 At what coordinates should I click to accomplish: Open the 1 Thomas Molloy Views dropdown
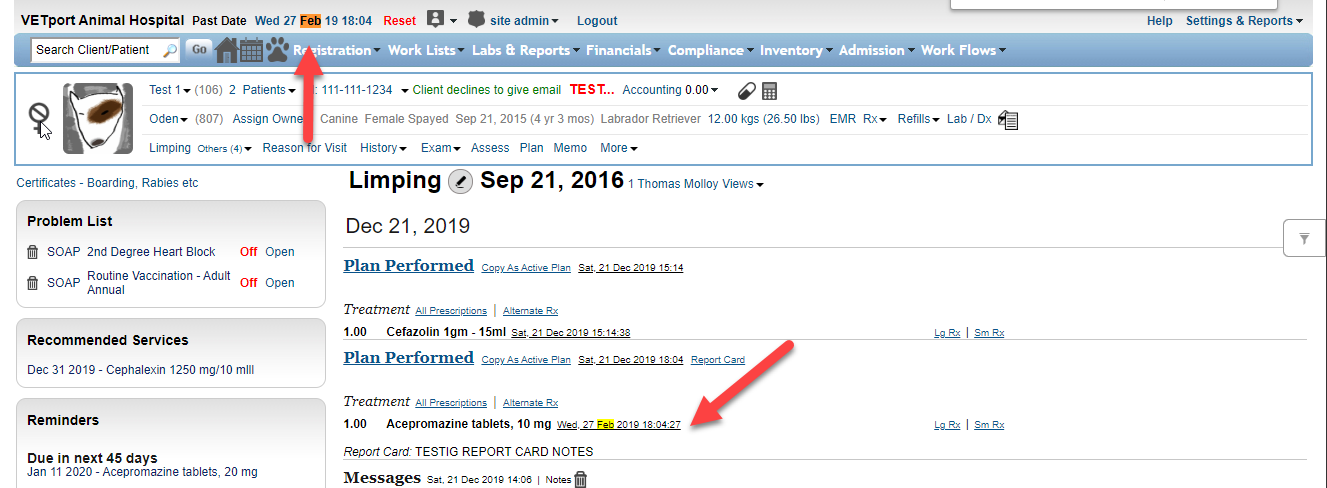click(x=696, y=184)
